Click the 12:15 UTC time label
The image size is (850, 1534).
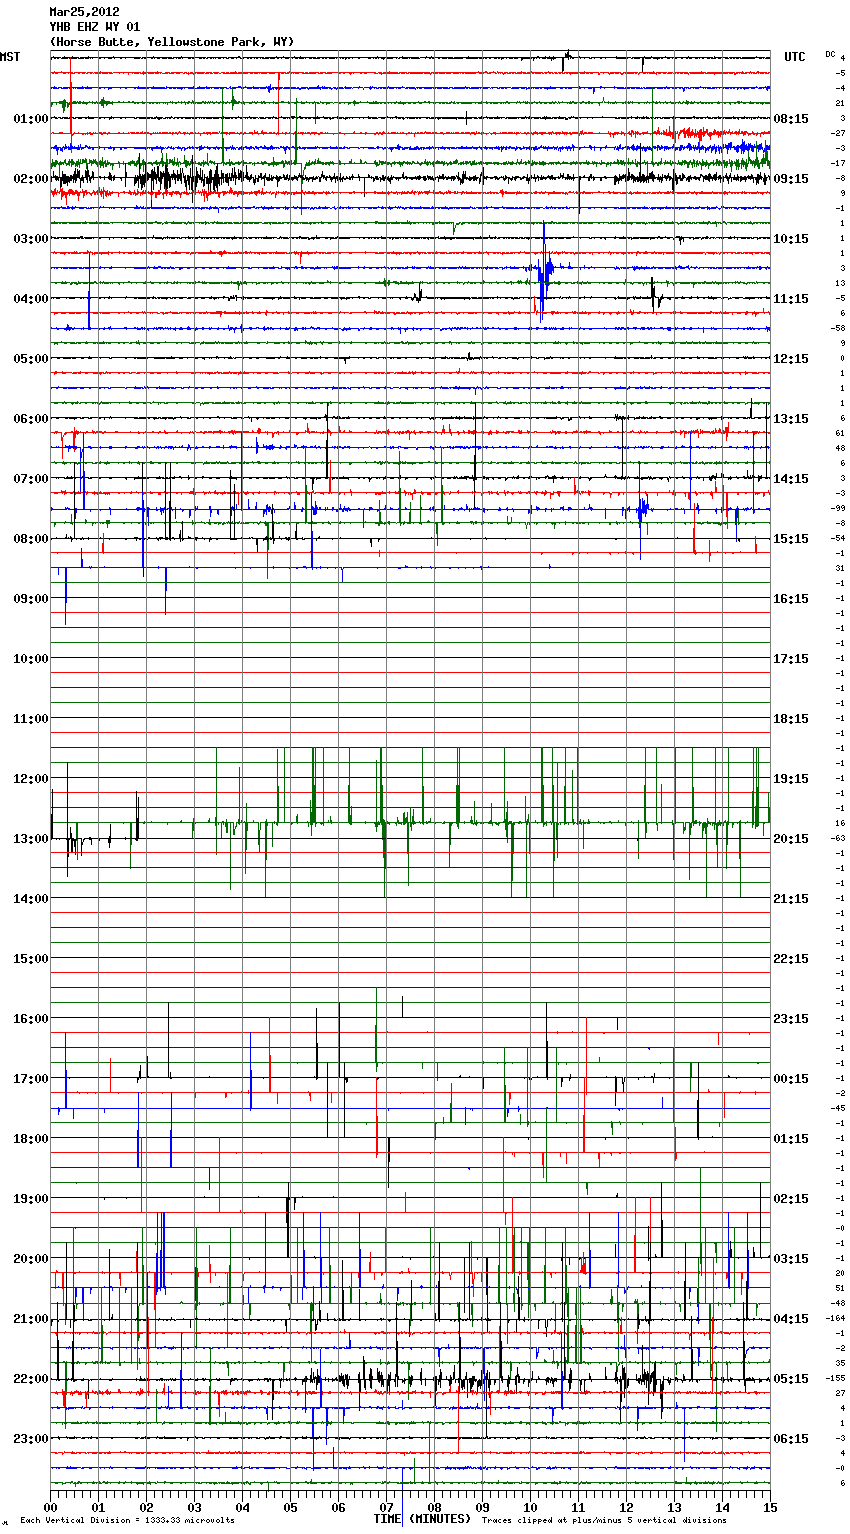click(791, 358)
